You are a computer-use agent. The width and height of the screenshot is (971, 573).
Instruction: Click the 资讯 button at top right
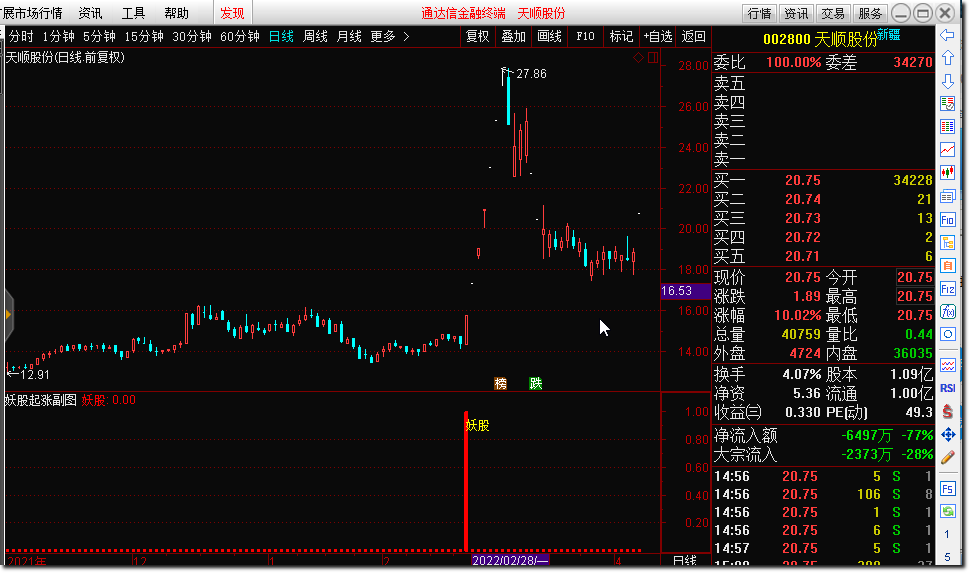point(796,13)
